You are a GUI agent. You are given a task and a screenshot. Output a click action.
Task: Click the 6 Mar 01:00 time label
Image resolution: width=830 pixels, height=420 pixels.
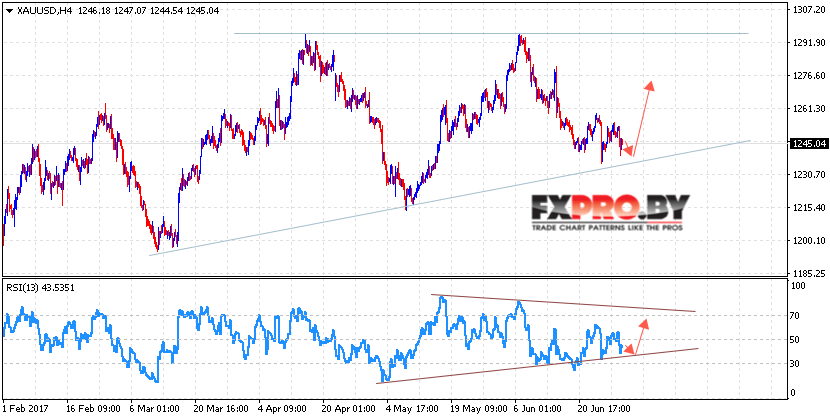coord(157,409)
